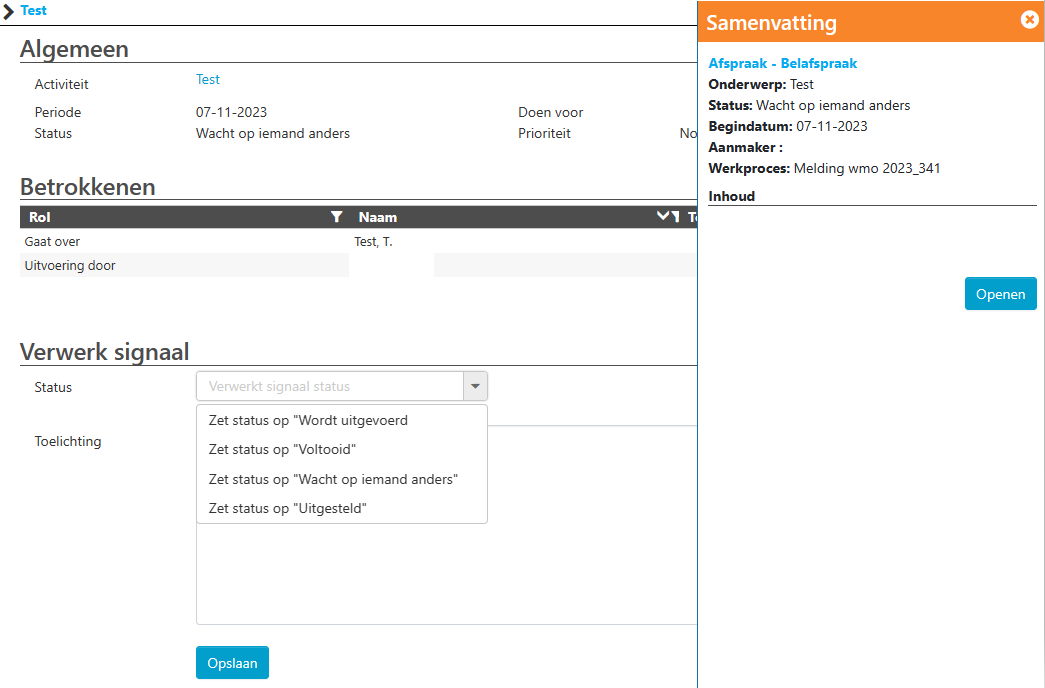Click the filter icon in Naam column
This screenshot has height=688, width=1045.
675,217
